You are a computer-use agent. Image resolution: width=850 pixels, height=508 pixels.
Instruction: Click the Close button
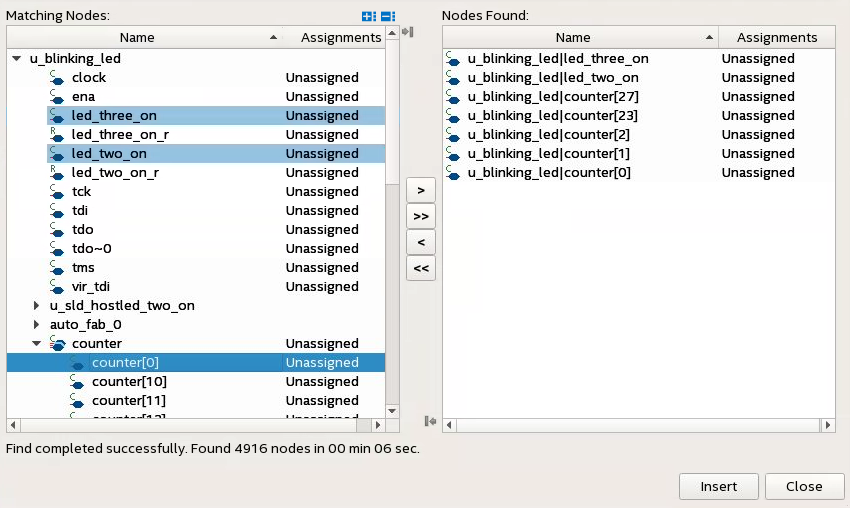(804, 487)
